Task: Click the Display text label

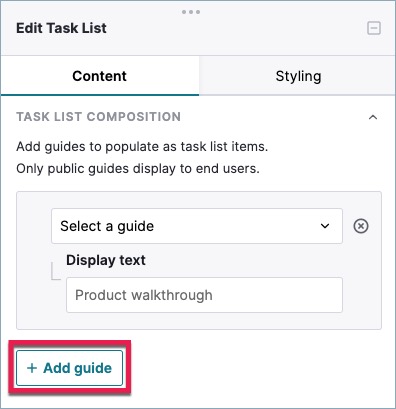Action: click(x=106, y=260)
